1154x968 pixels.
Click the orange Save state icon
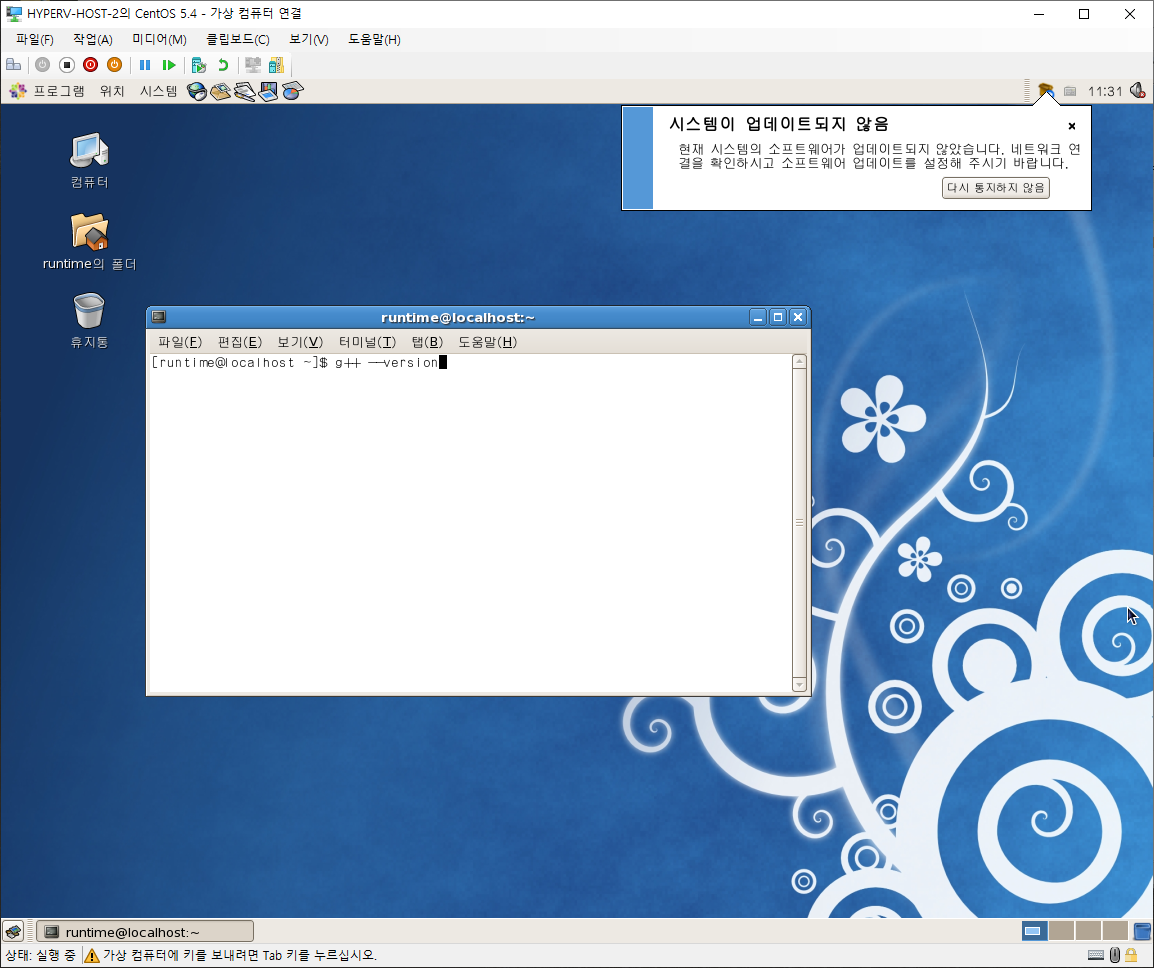click(x=114, y=65)
